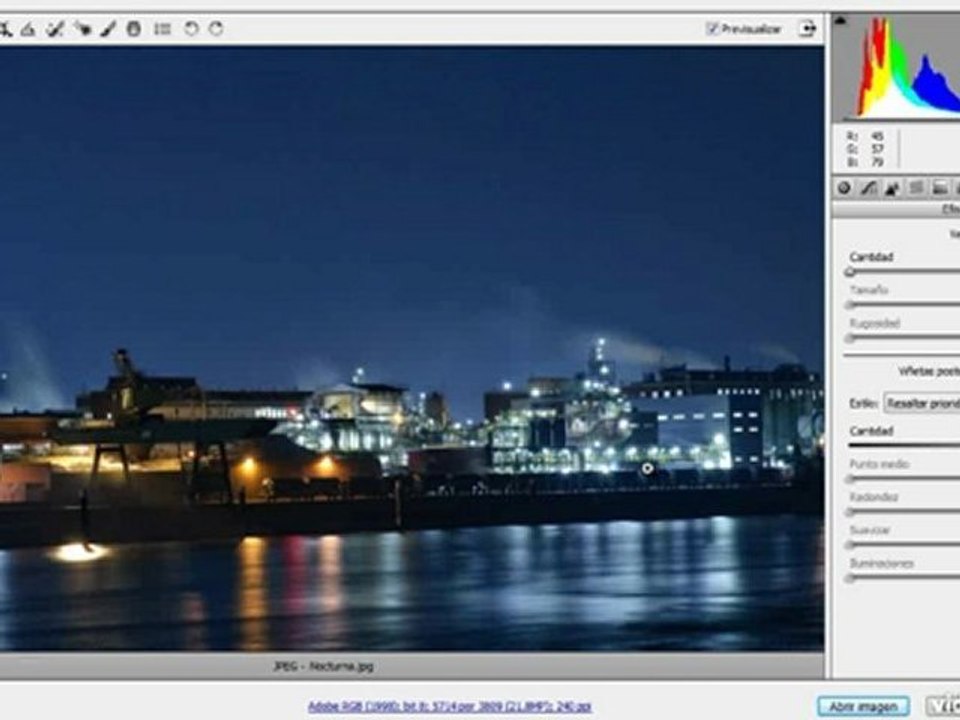This screenshot has width=960, height=720.
Task: Toggle full screen mode icon
Action: (x=807, y=29)
